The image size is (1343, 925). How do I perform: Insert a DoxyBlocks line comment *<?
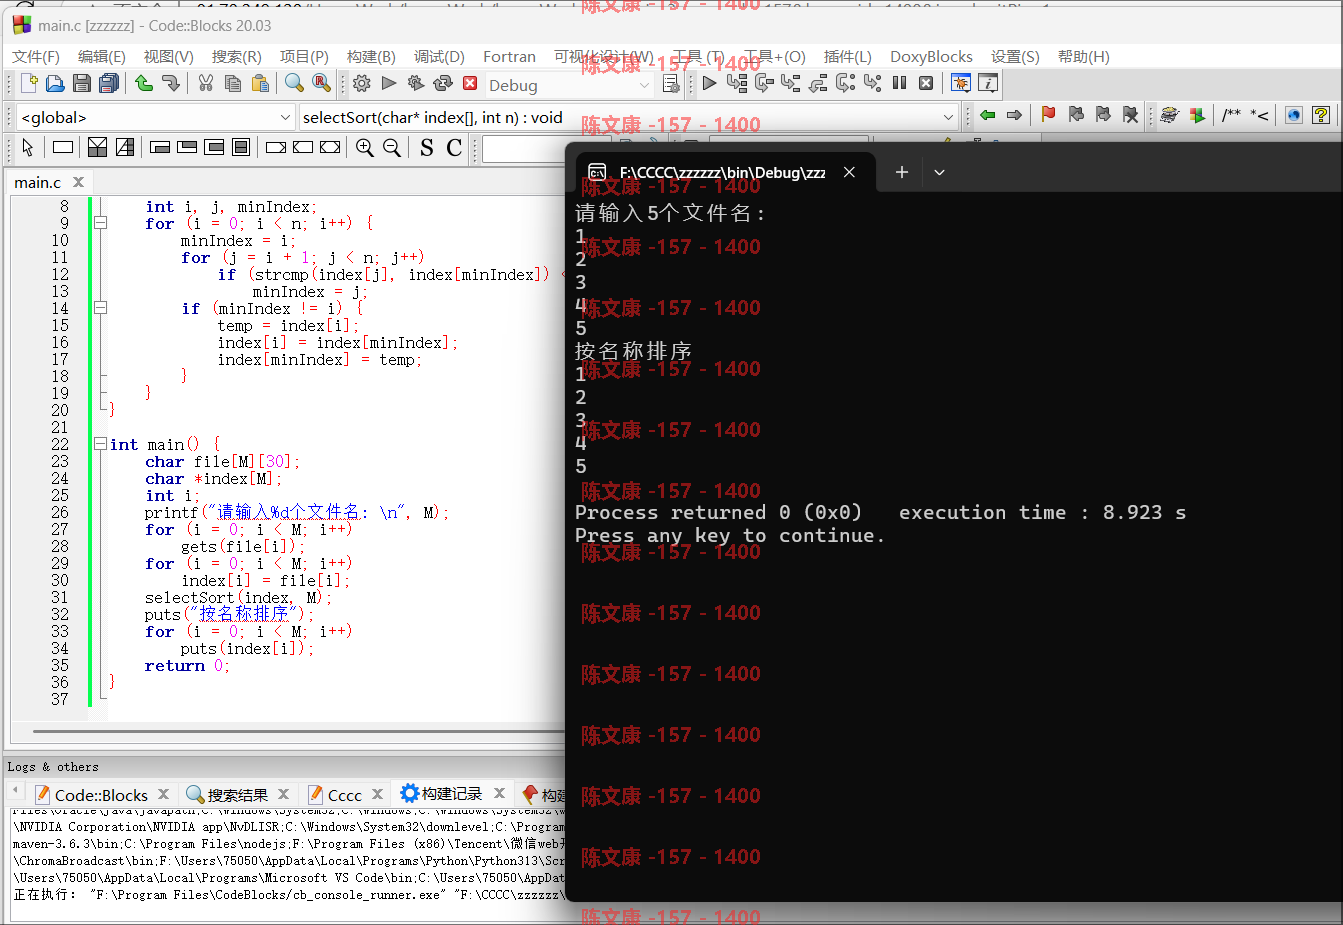point(1259,115)
